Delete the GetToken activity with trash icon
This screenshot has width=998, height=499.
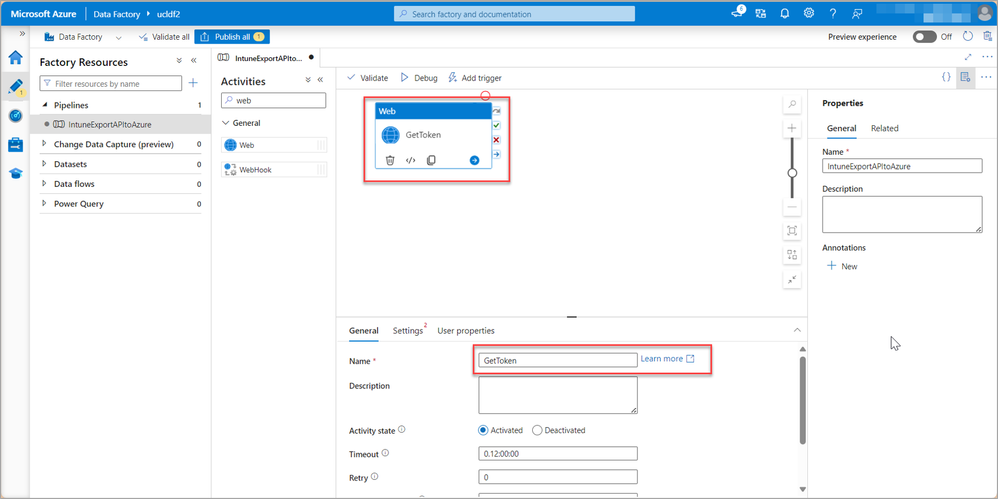pyautogui.click(x=391, y=160)
